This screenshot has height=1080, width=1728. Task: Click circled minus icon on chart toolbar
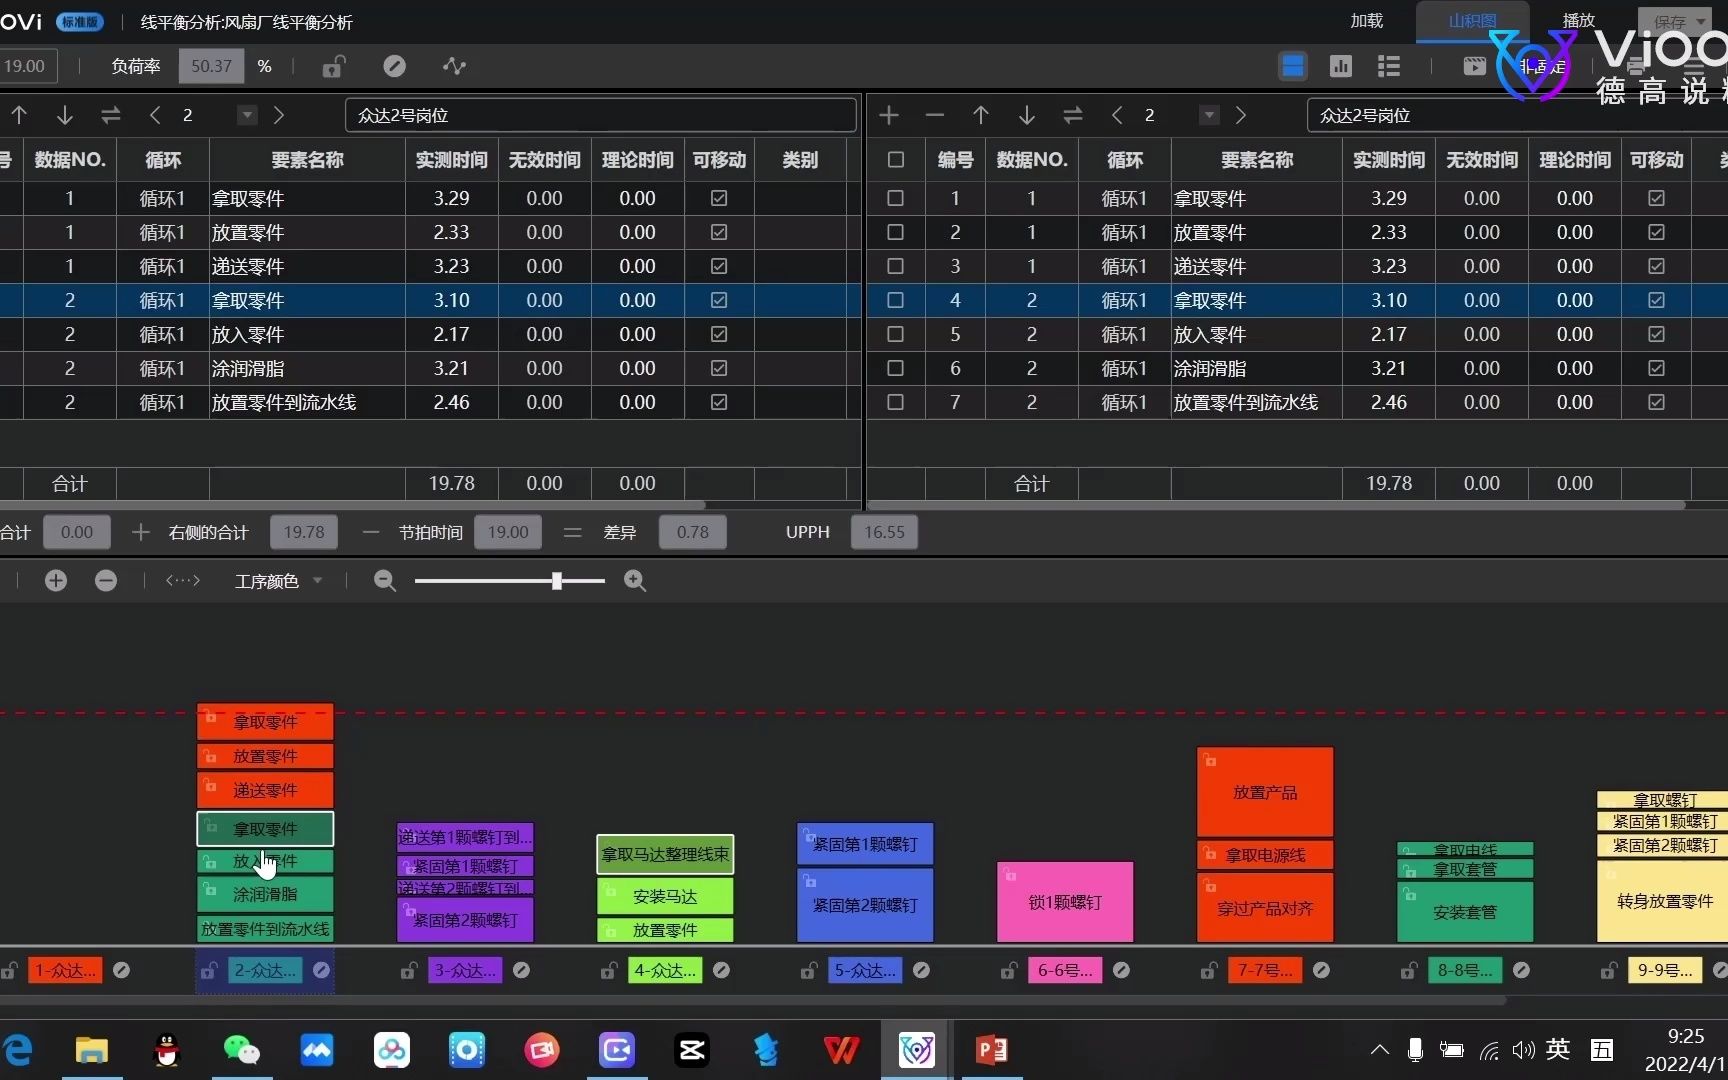106,581
